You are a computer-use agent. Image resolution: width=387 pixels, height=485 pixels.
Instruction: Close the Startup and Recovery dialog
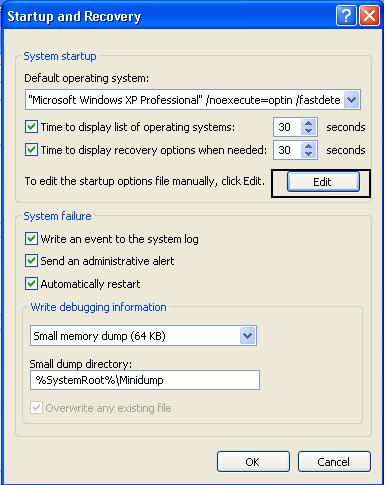(x=369, y=16)
